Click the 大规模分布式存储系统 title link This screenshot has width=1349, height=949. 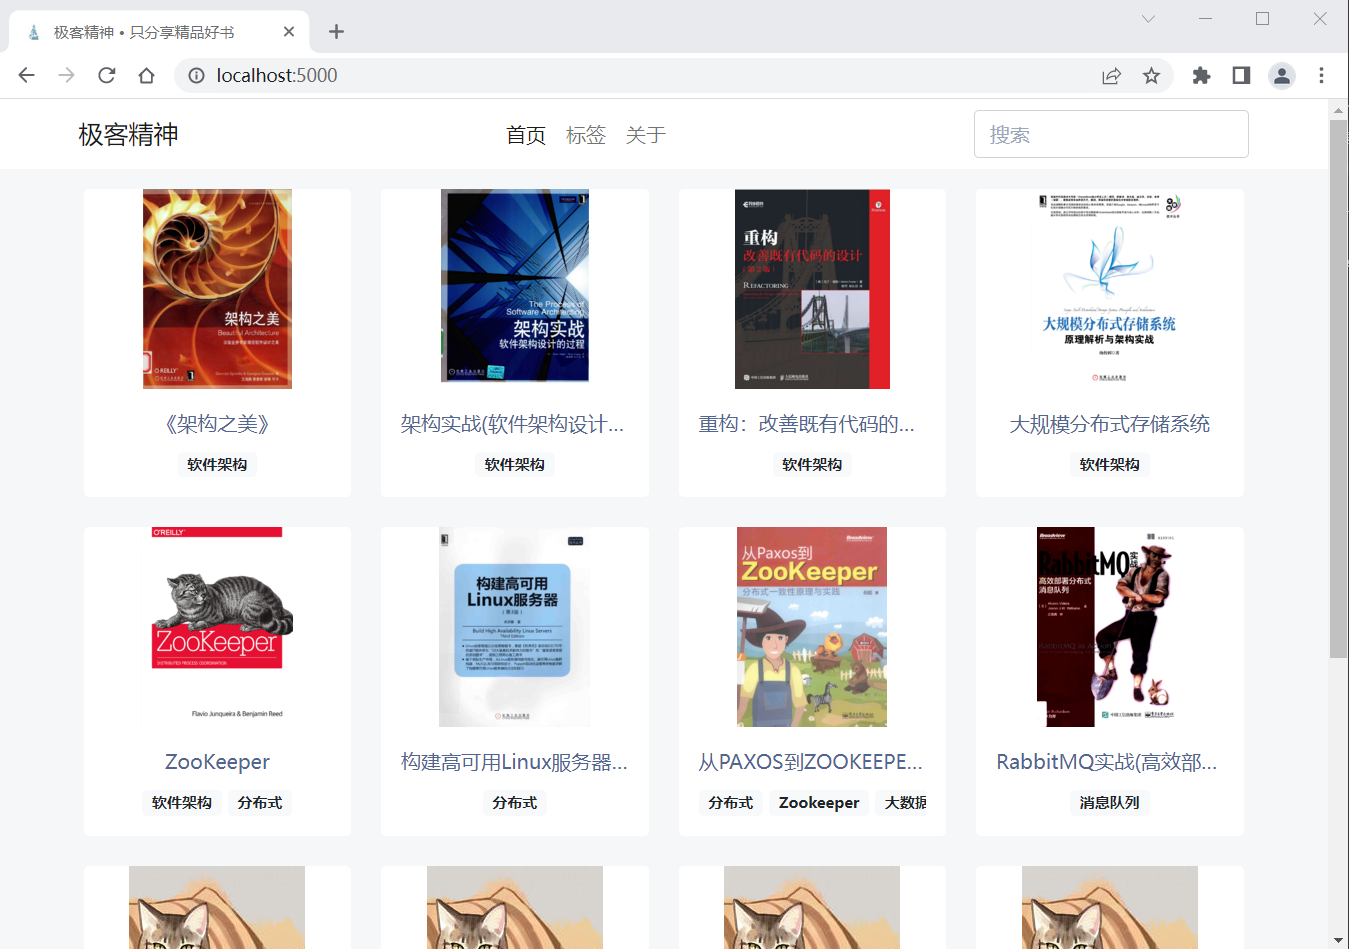coord(1110,424)
